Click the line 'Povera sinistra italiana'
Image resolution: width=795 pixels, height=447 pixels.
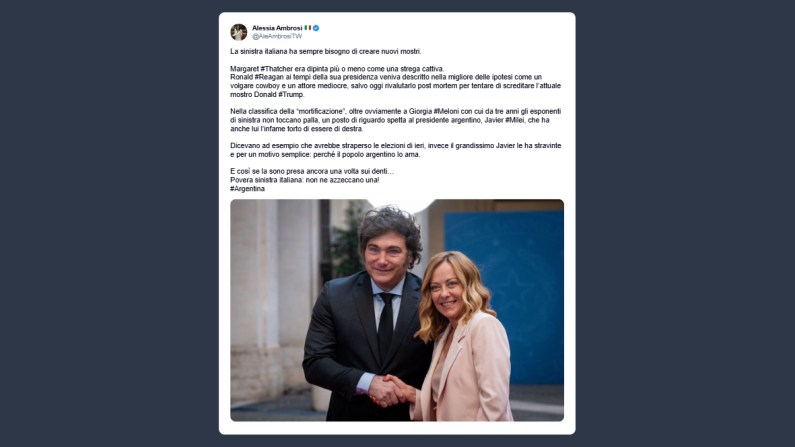coord(305,180)
